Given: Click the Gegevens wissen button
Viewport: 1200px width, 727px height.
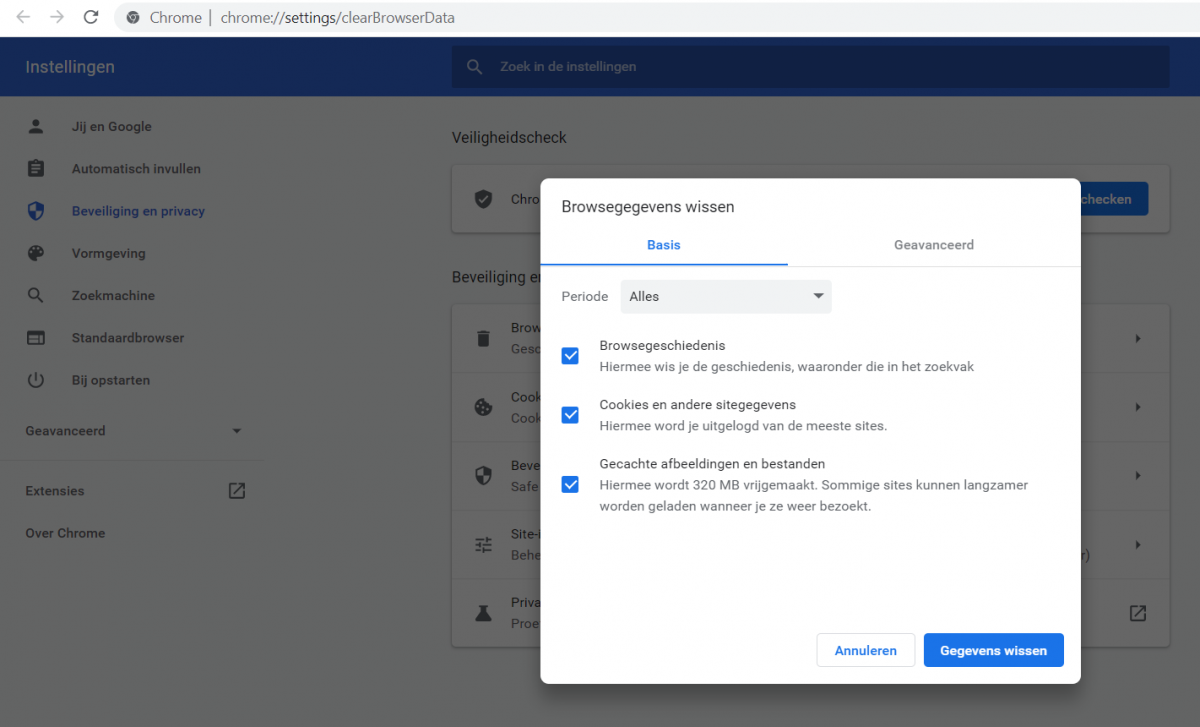Looking at the screenshot, I should pos(993,650).
